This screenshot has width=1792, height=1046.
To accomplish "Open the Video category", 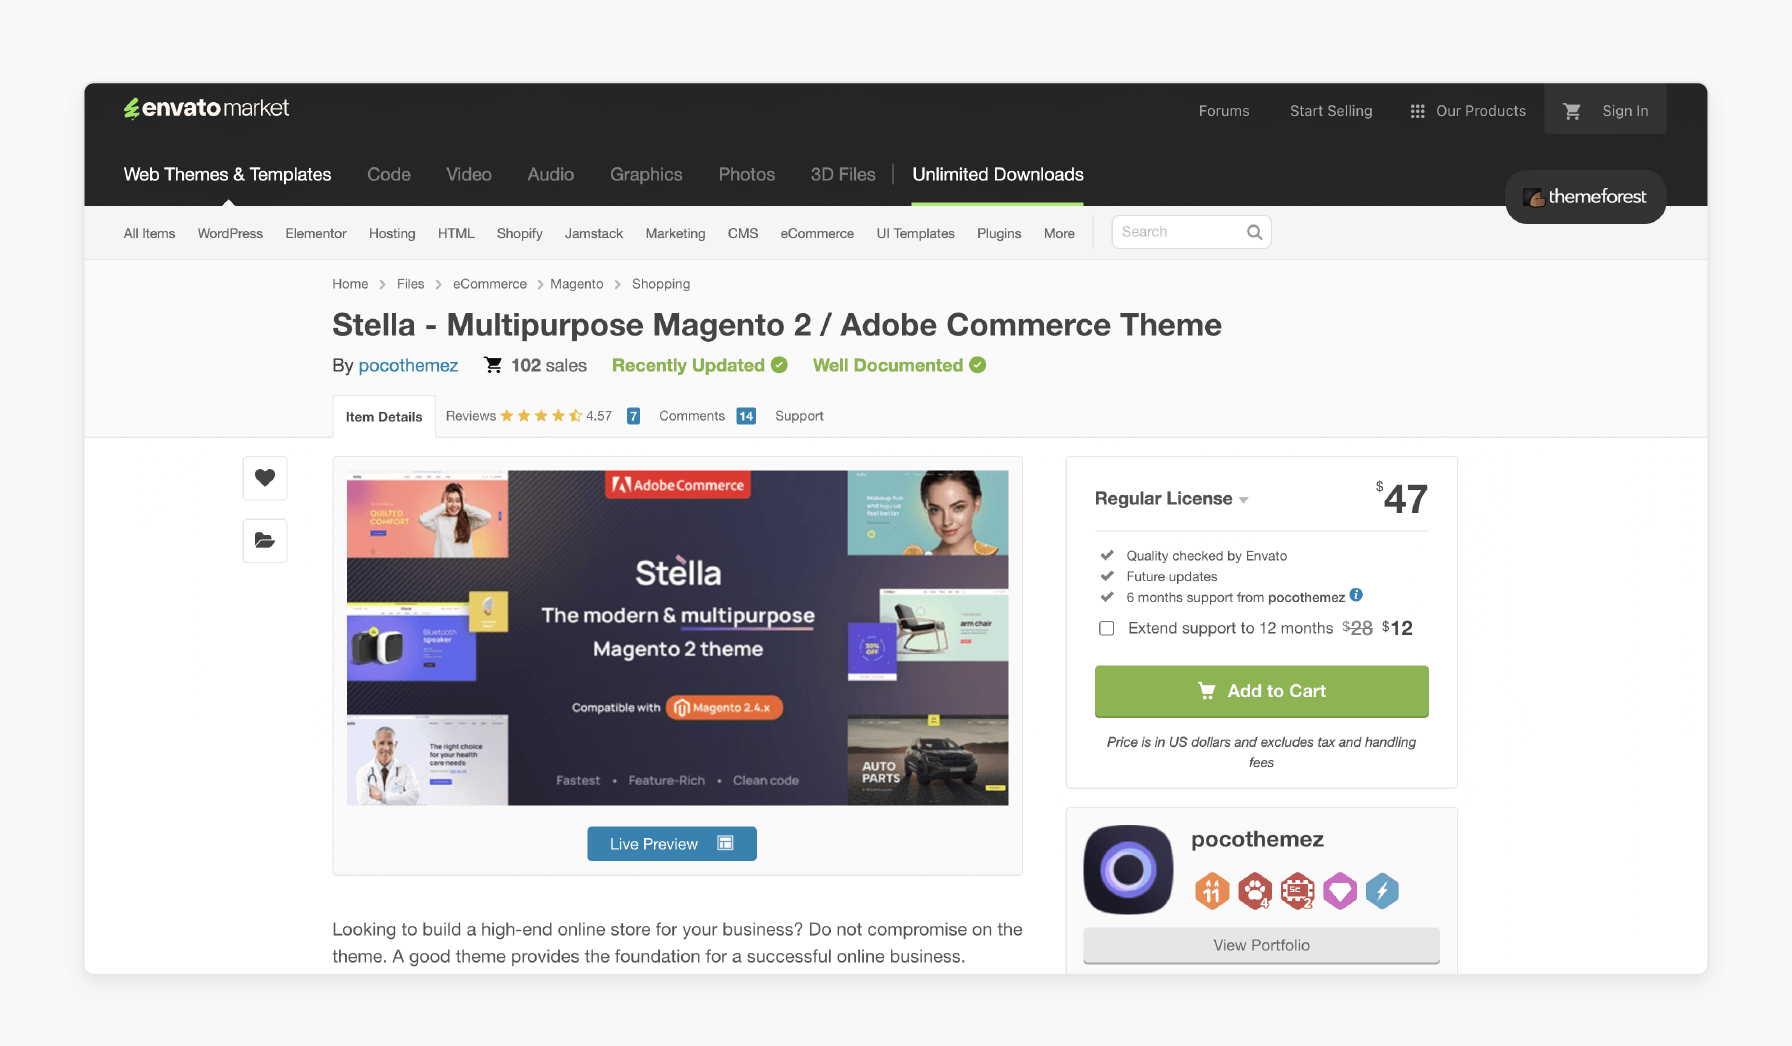I will [x=469, y=174].
